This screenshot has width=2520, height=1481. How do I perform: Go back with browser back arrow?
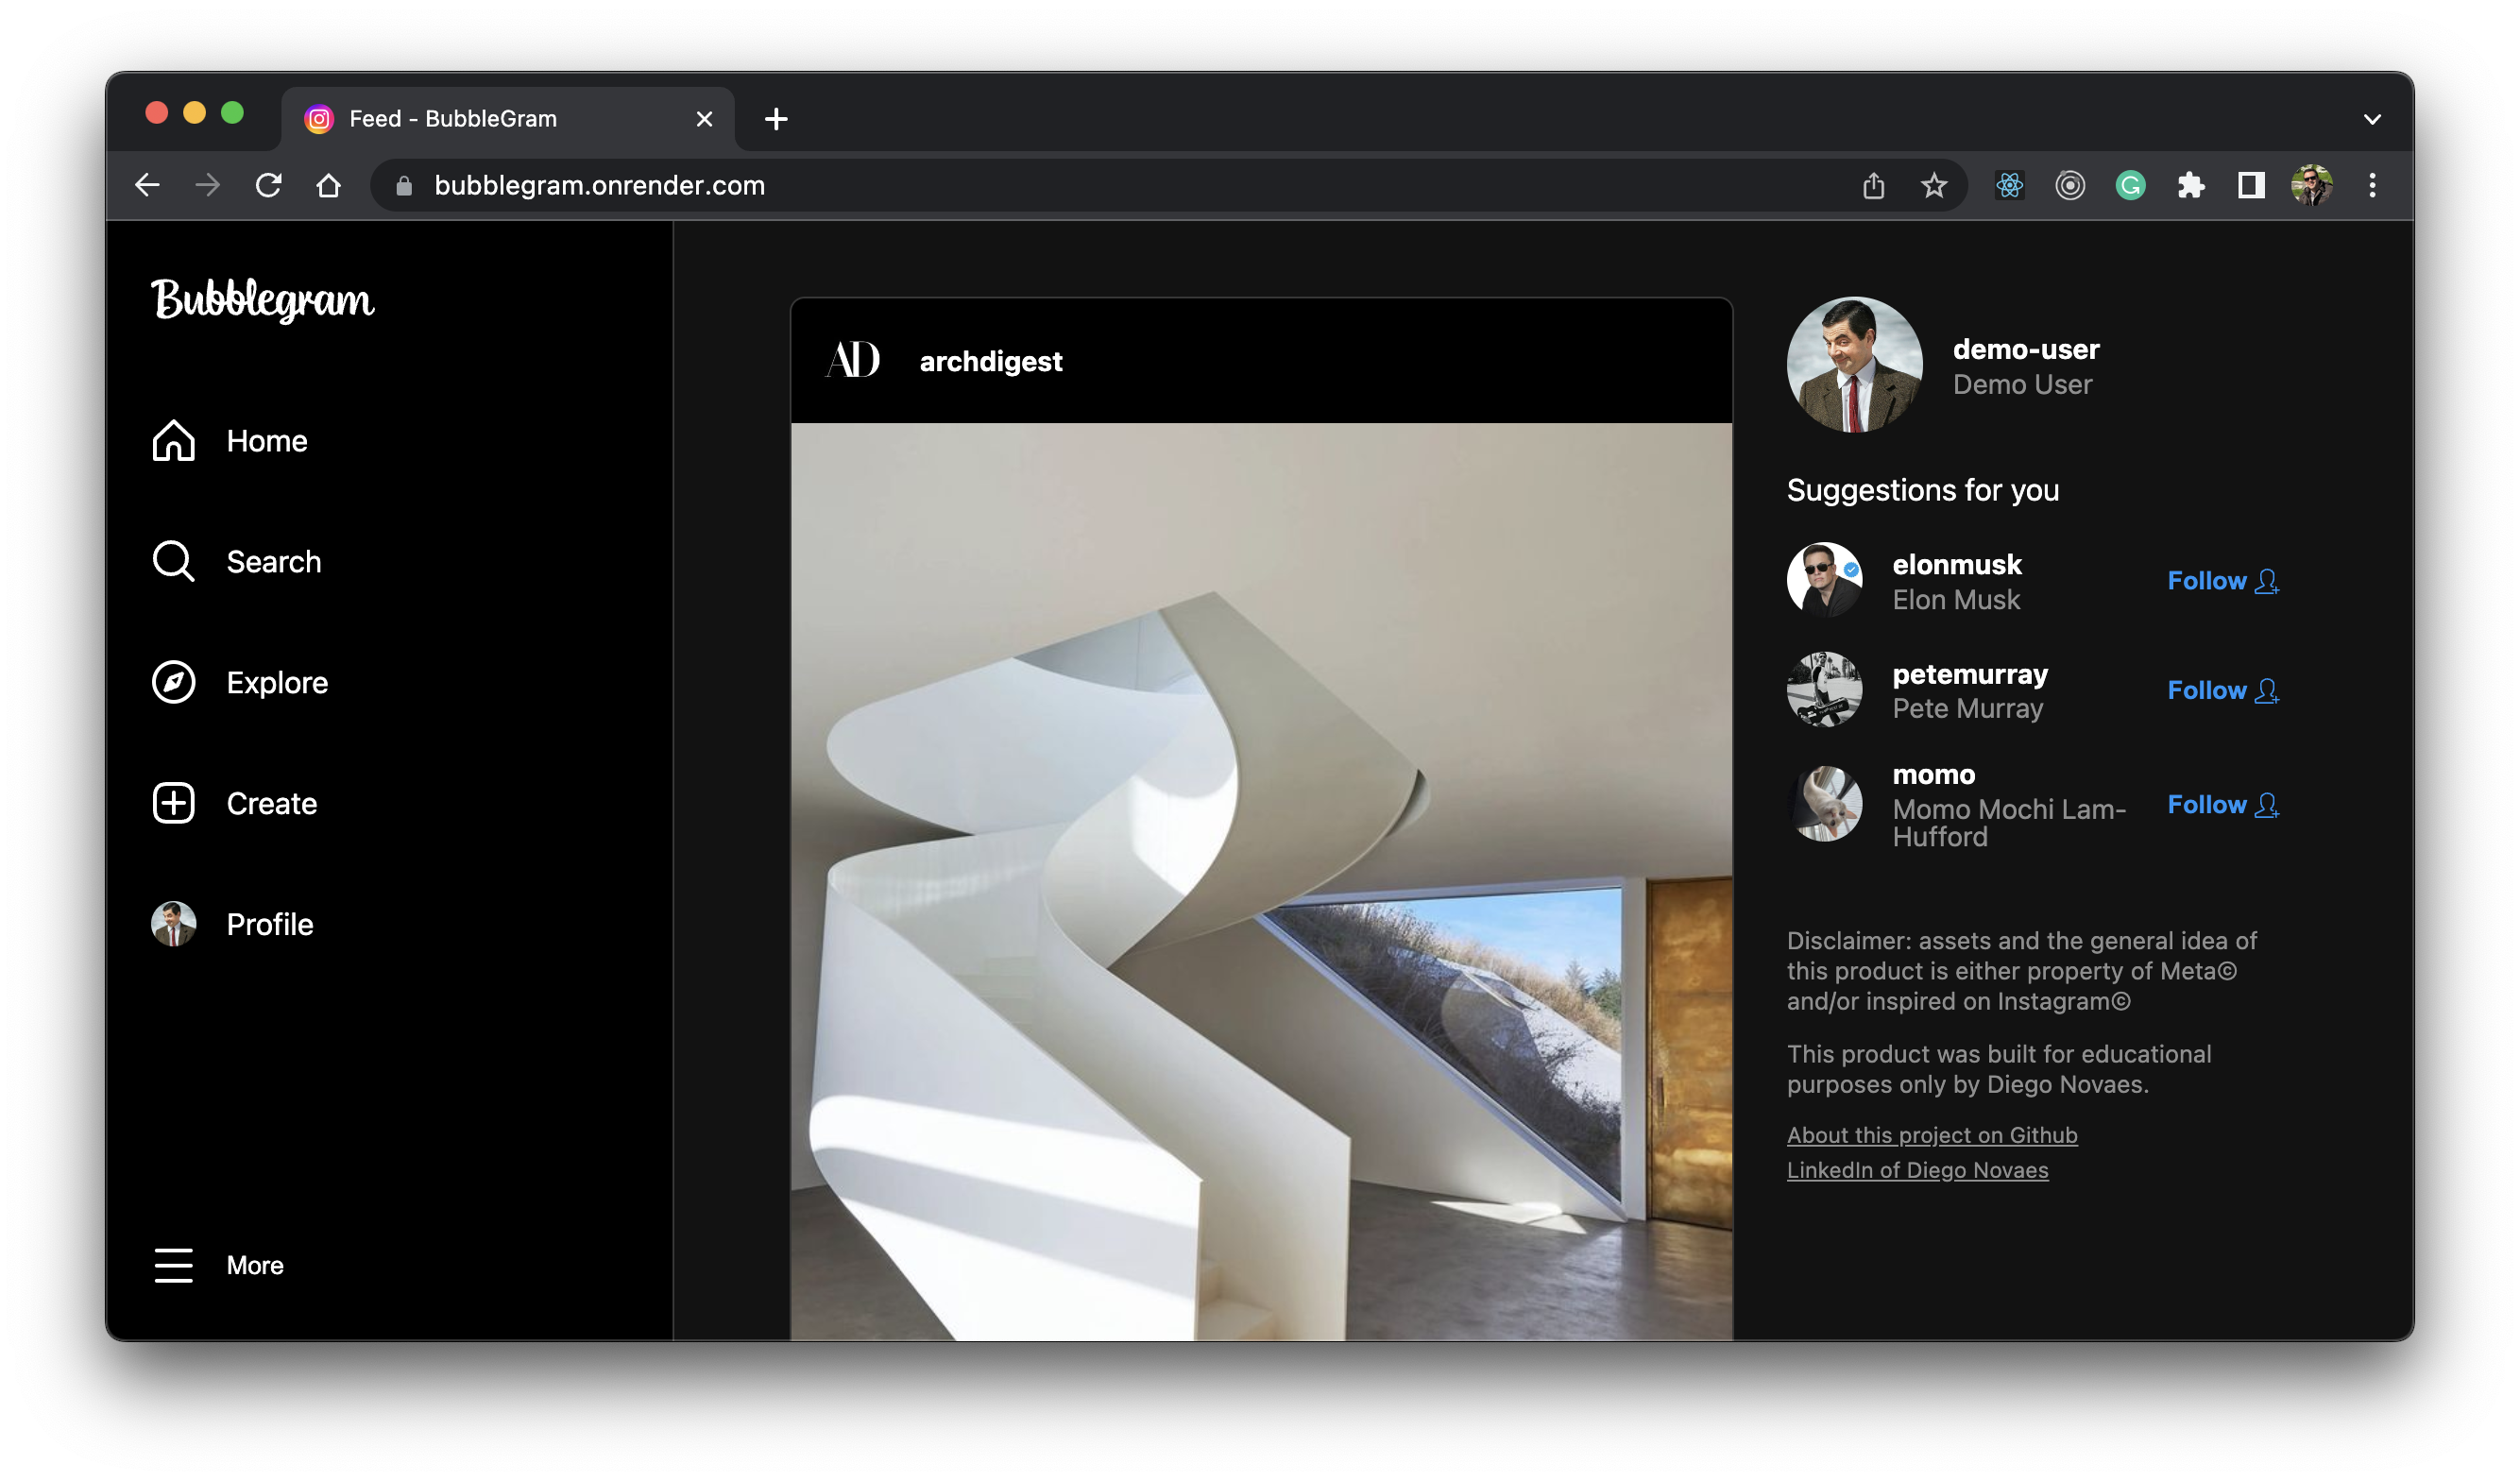147,185
